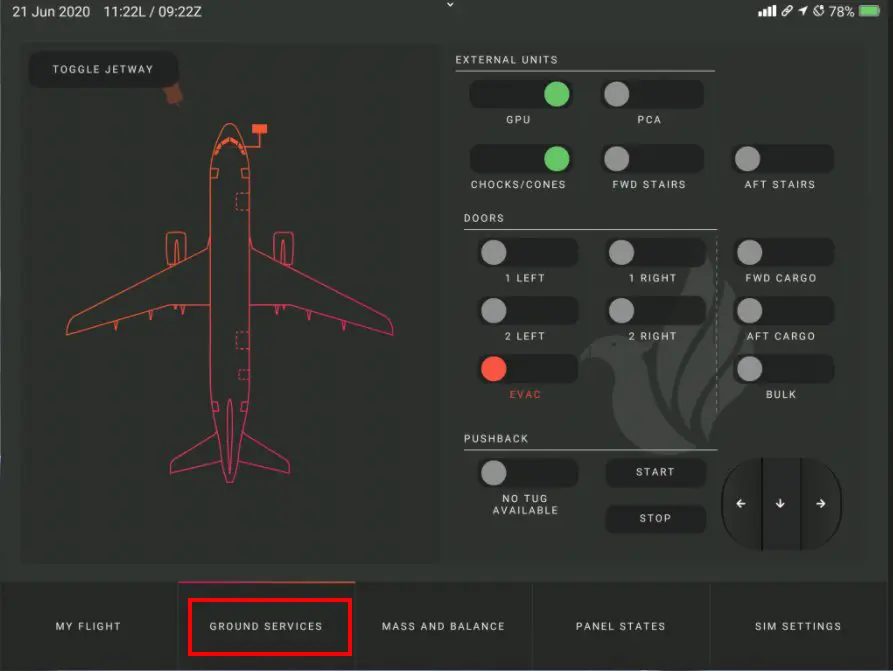Toggle the red EVAC switch
The image size is (893, 671).
point(528,369)
